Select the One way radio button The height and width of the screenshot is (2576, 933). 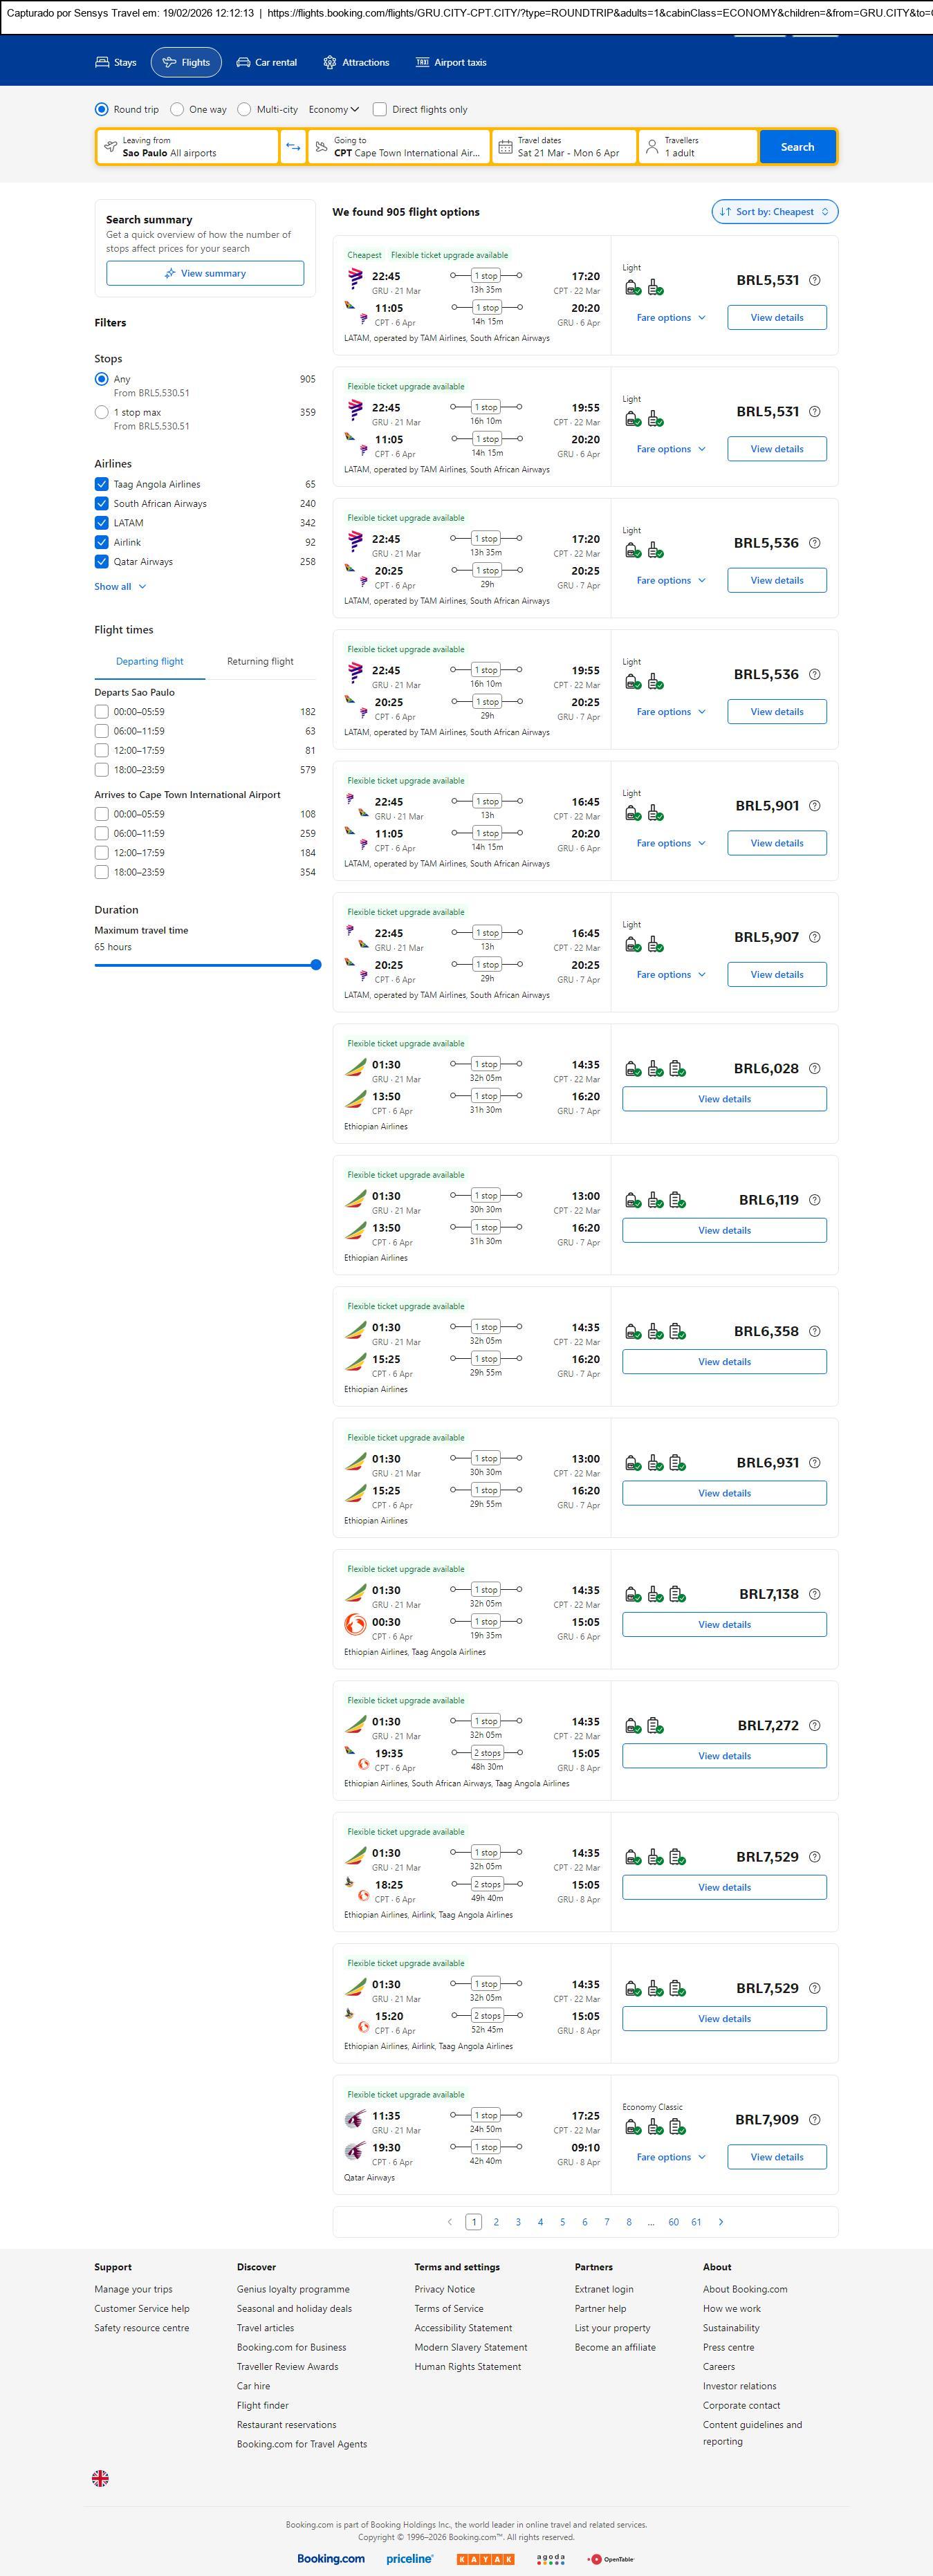coord(177,109)
